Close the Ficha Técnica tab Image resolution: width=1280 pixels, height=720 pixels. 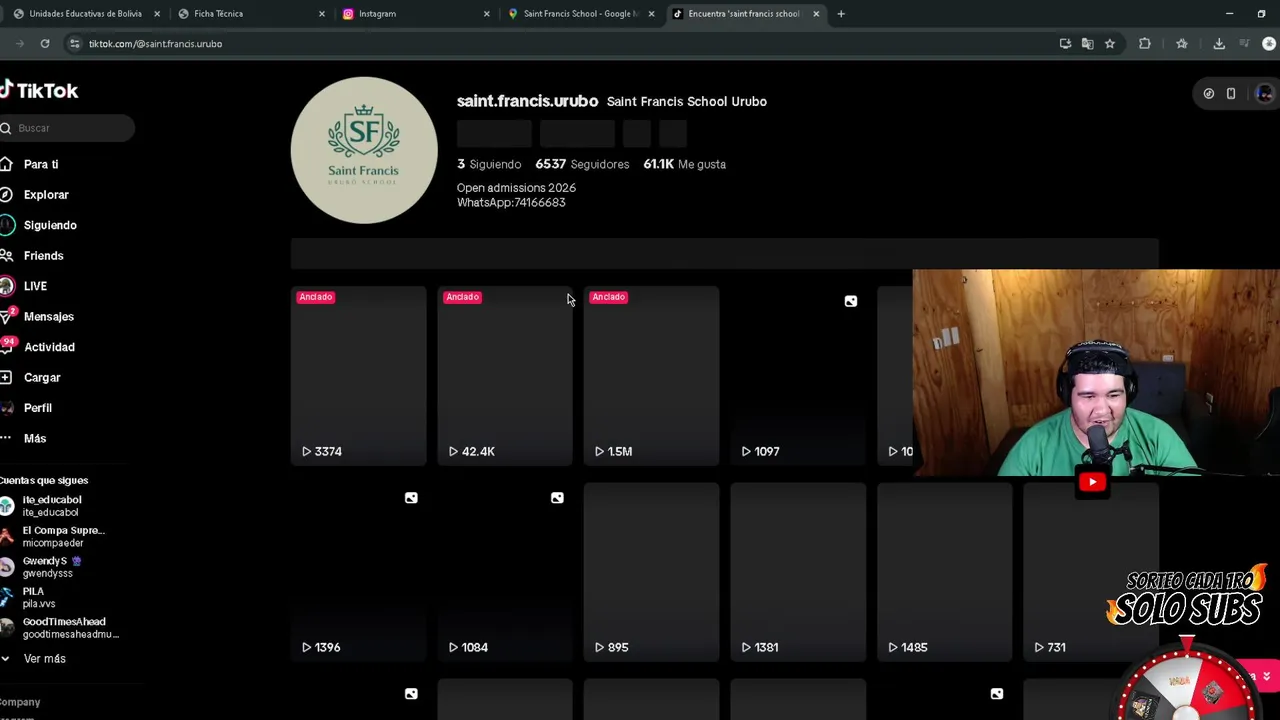[x=322, y=14]
